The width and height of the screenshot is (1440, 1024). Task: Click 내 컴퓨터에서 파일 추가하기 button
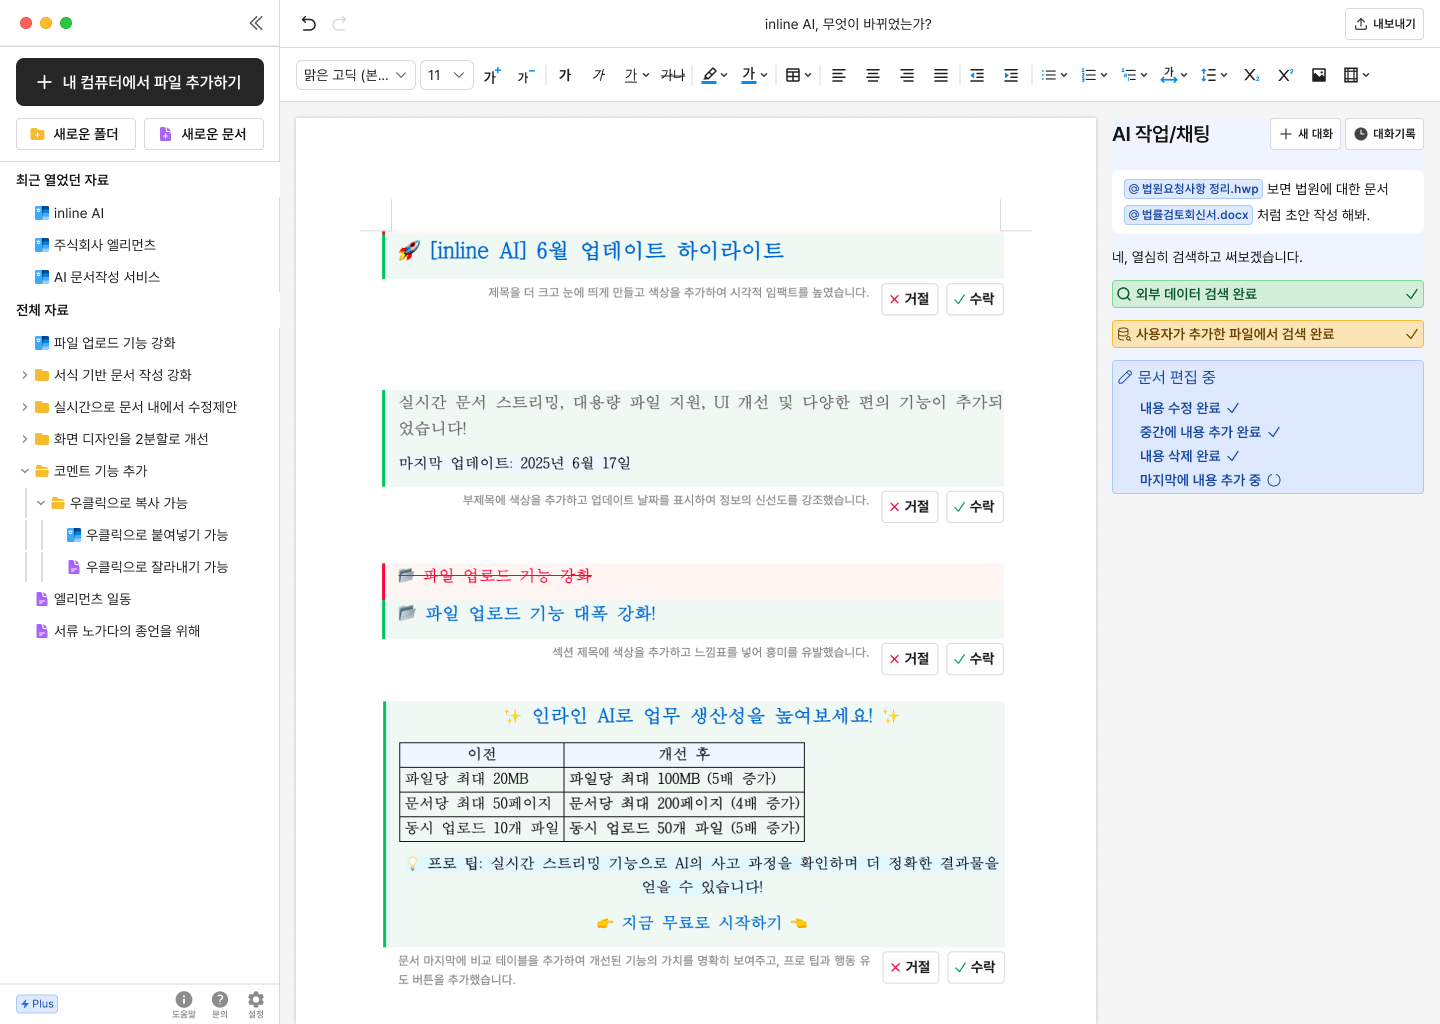(140, 82)
